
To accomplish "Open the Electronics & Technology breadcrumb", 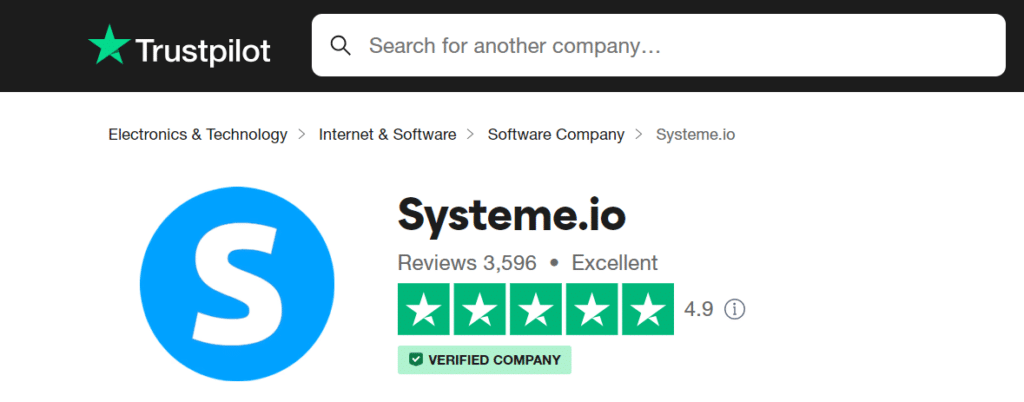I will tap(197, 134).
